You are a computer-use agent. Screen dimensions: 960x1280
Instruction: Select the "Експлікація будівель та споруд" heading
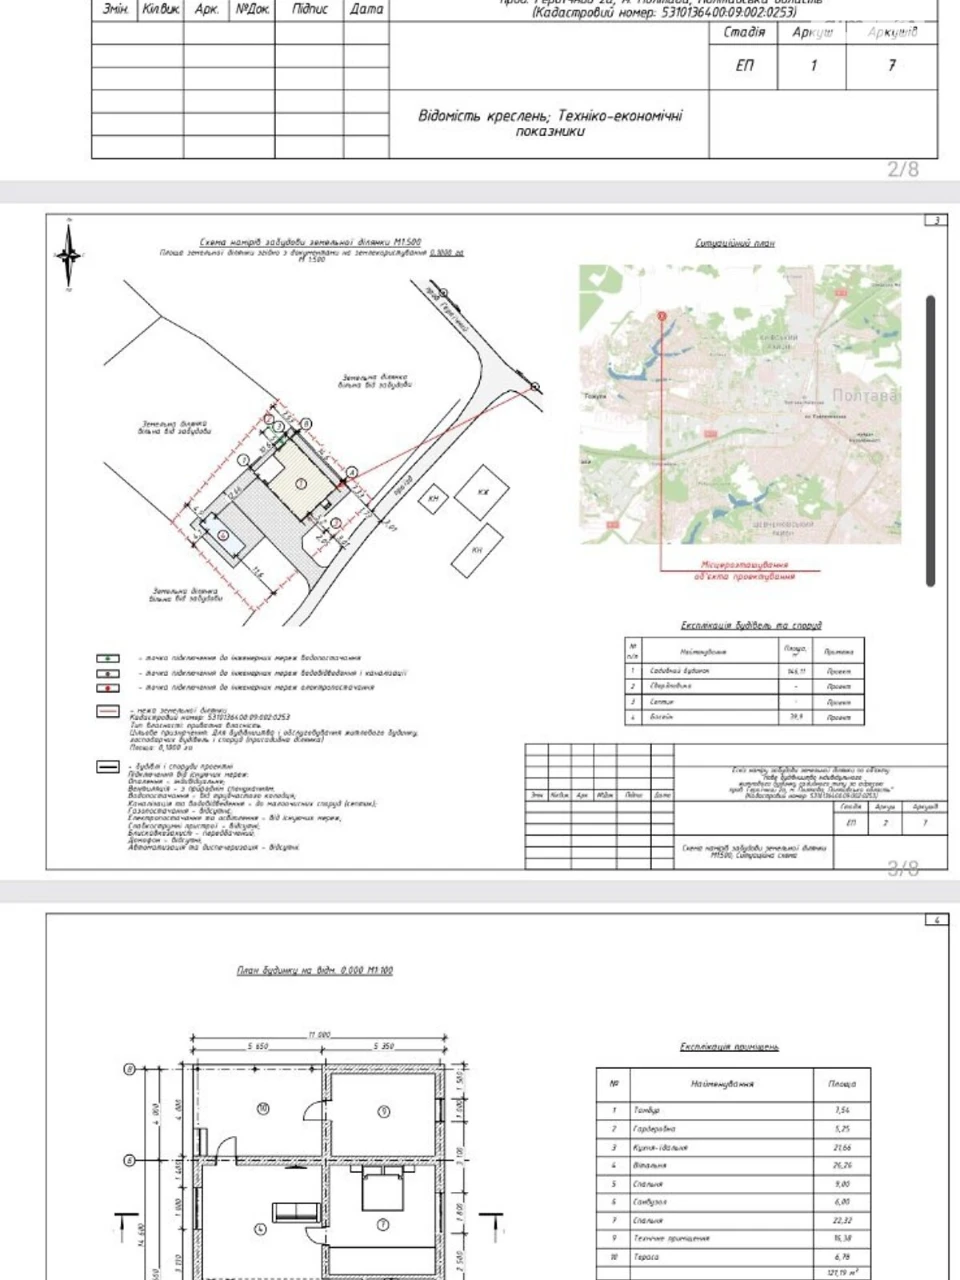pyautogui.click(x=750, y=625)
